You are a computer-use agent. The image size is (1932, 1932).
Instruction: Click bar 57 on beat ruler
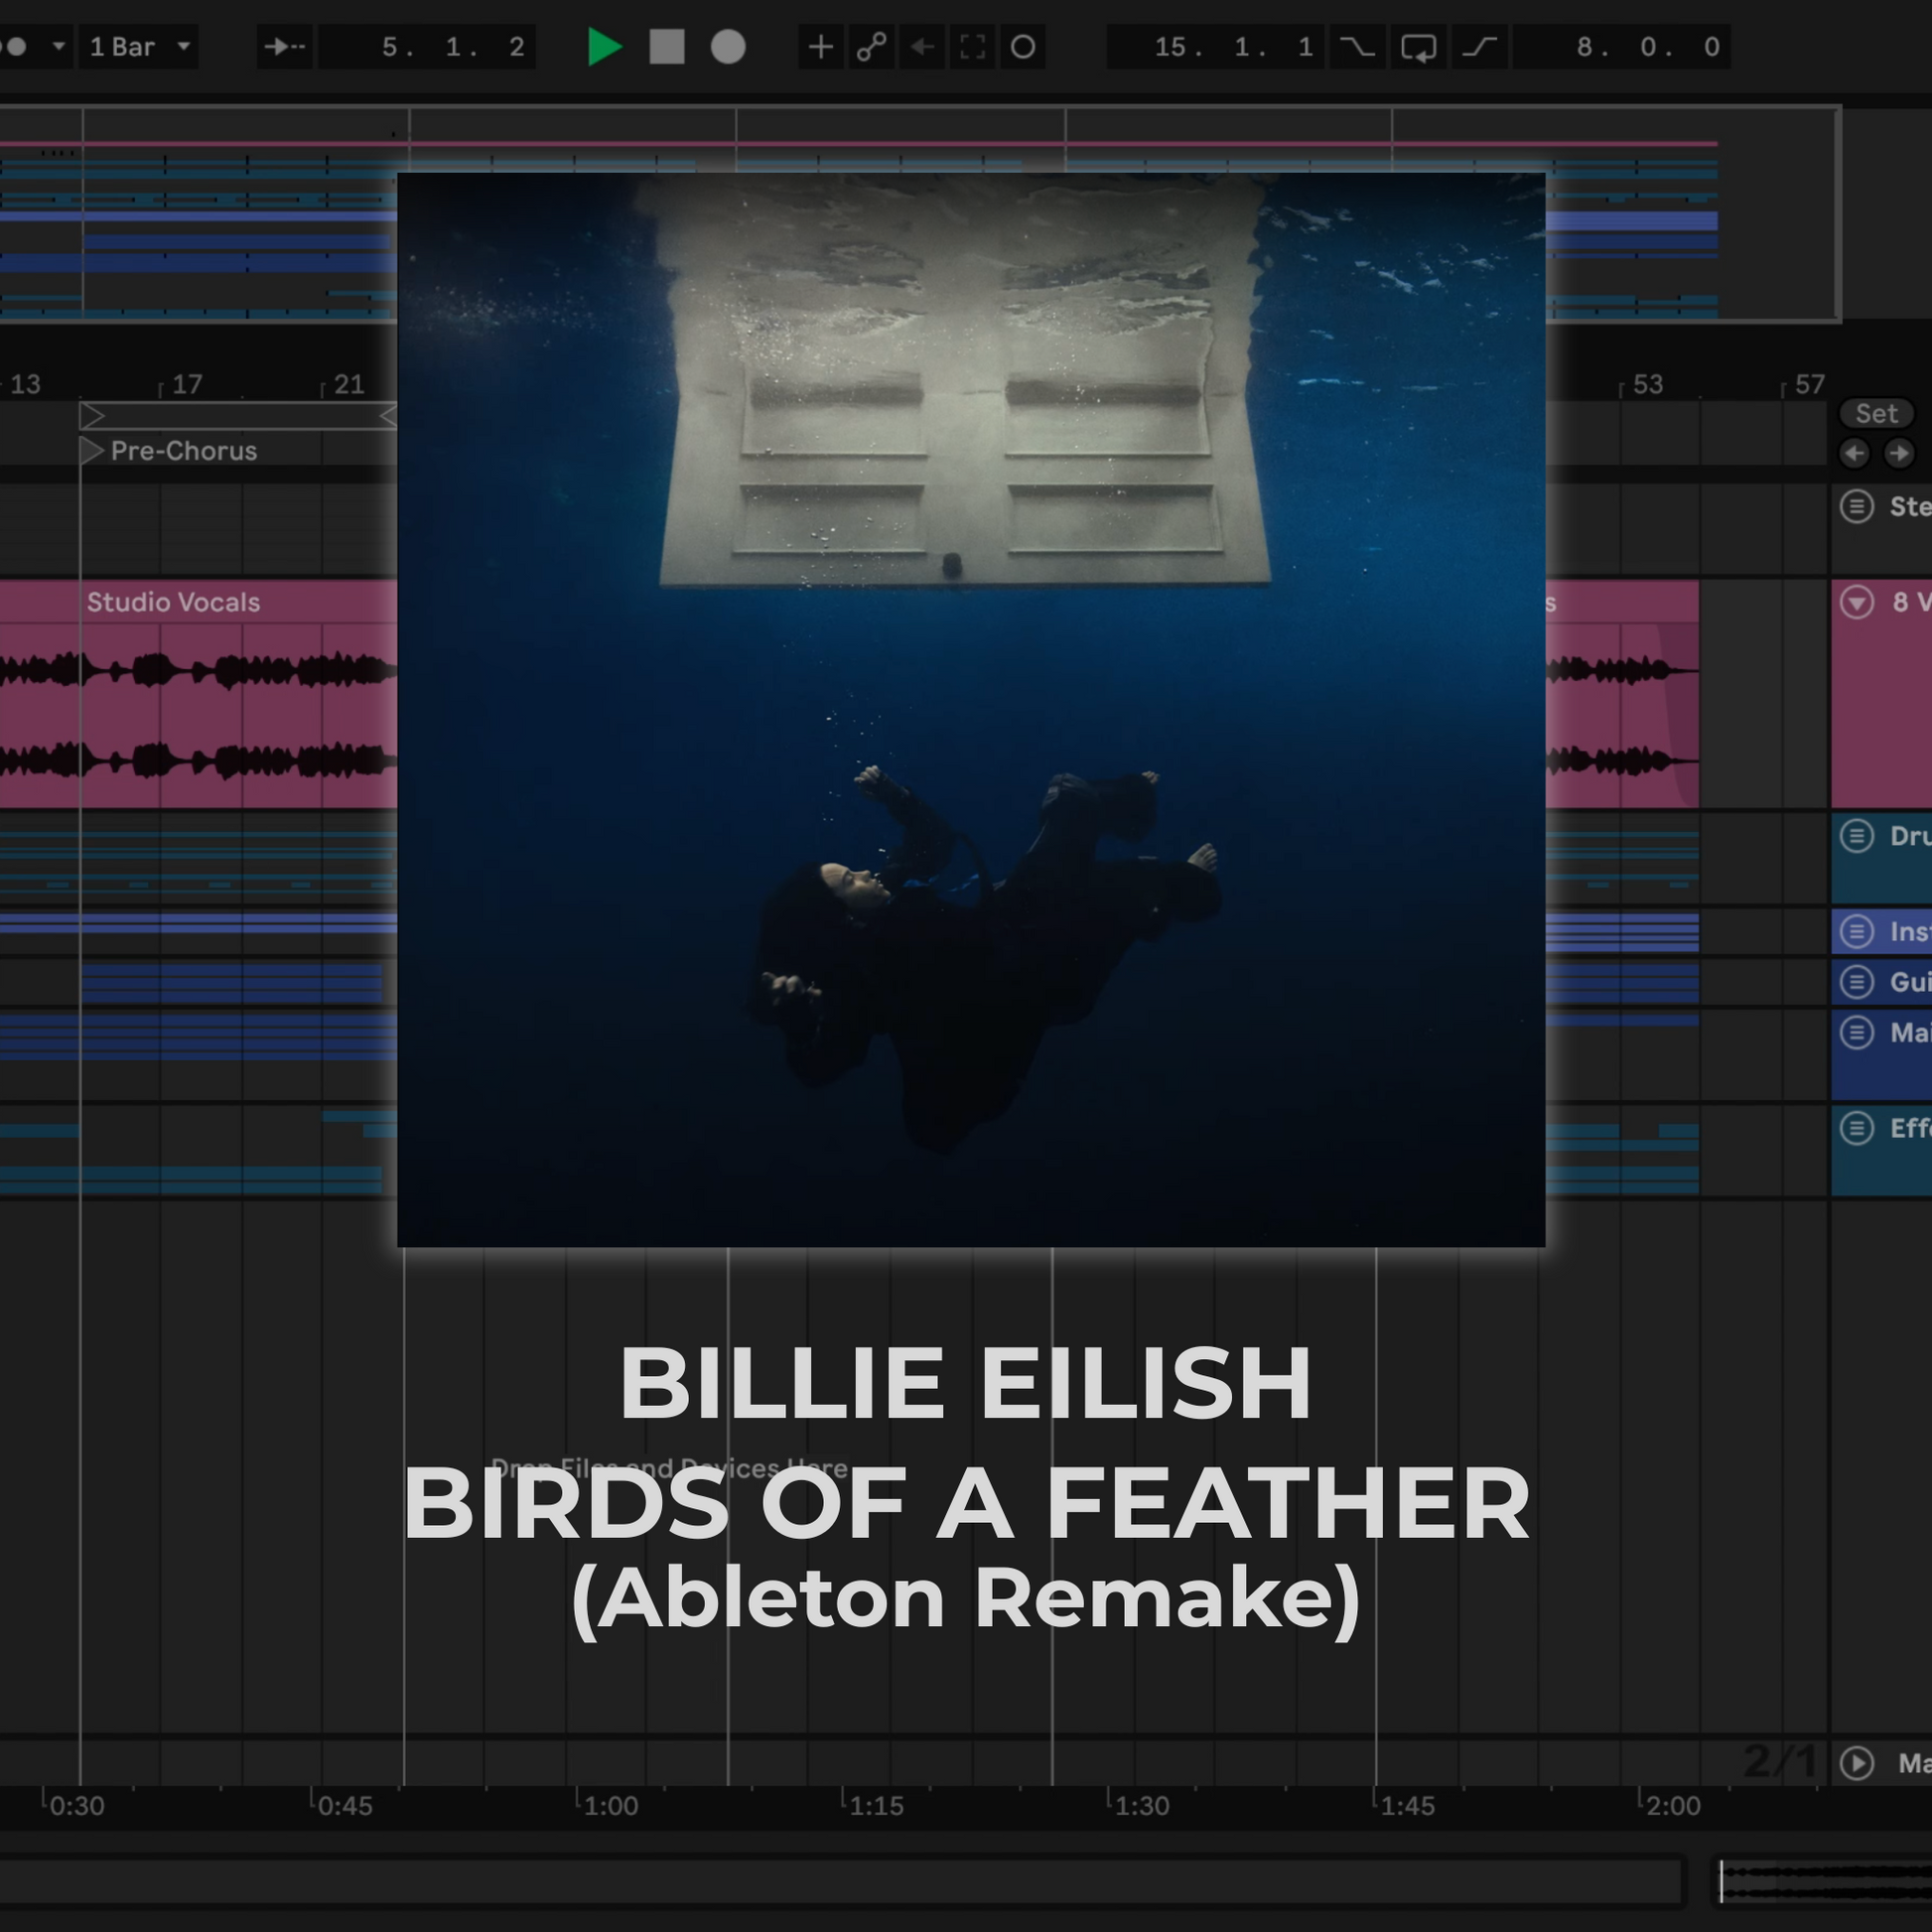(1809, 384)
